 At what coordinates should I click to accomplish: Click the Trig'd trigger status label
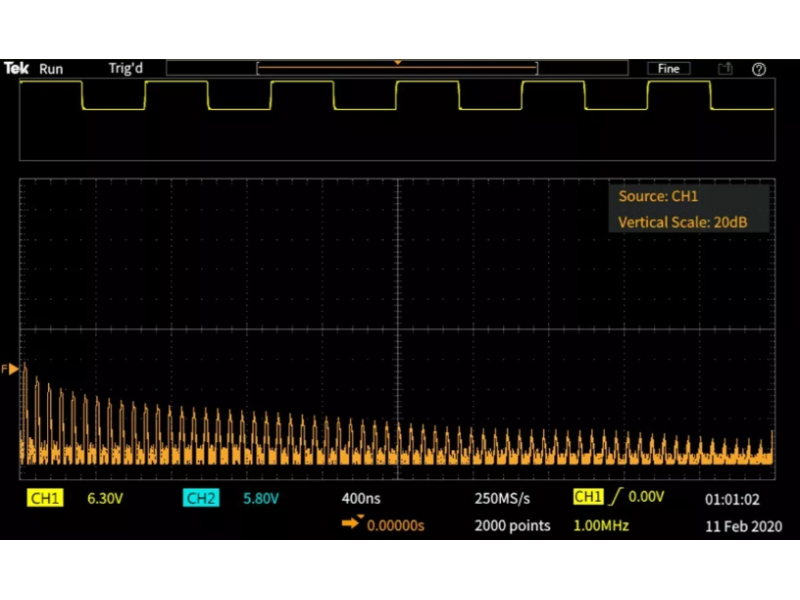(x=126, y=69)
